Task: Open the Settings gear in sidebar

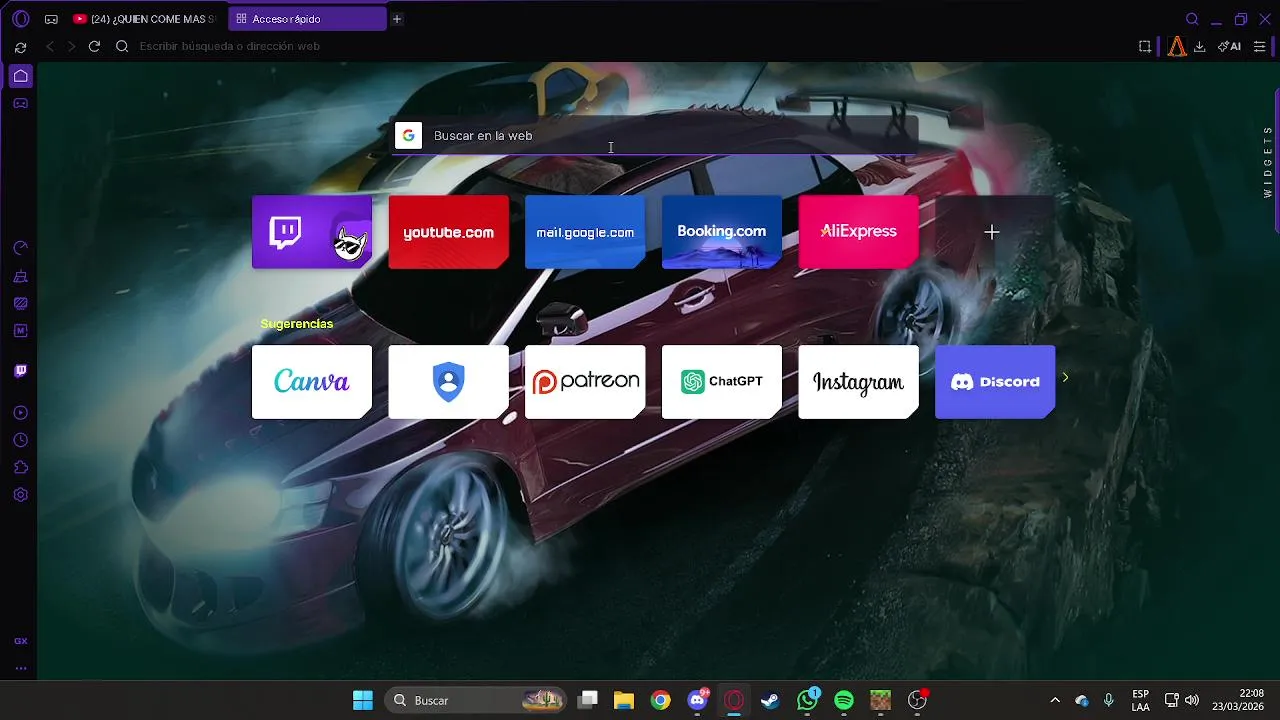Action: click(x=20, y=494)
